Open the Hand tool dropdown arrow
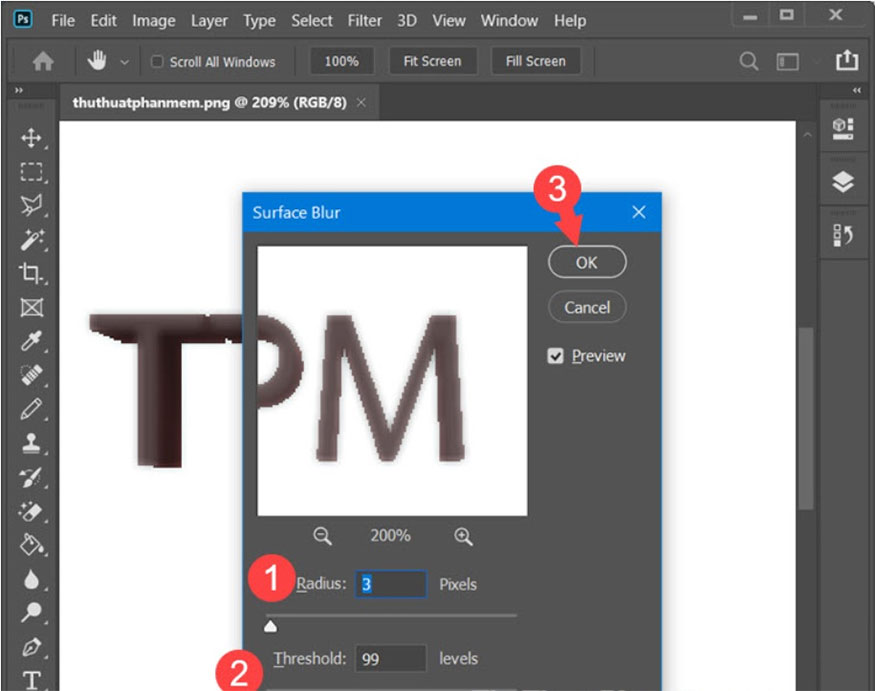 pos(125,61)
